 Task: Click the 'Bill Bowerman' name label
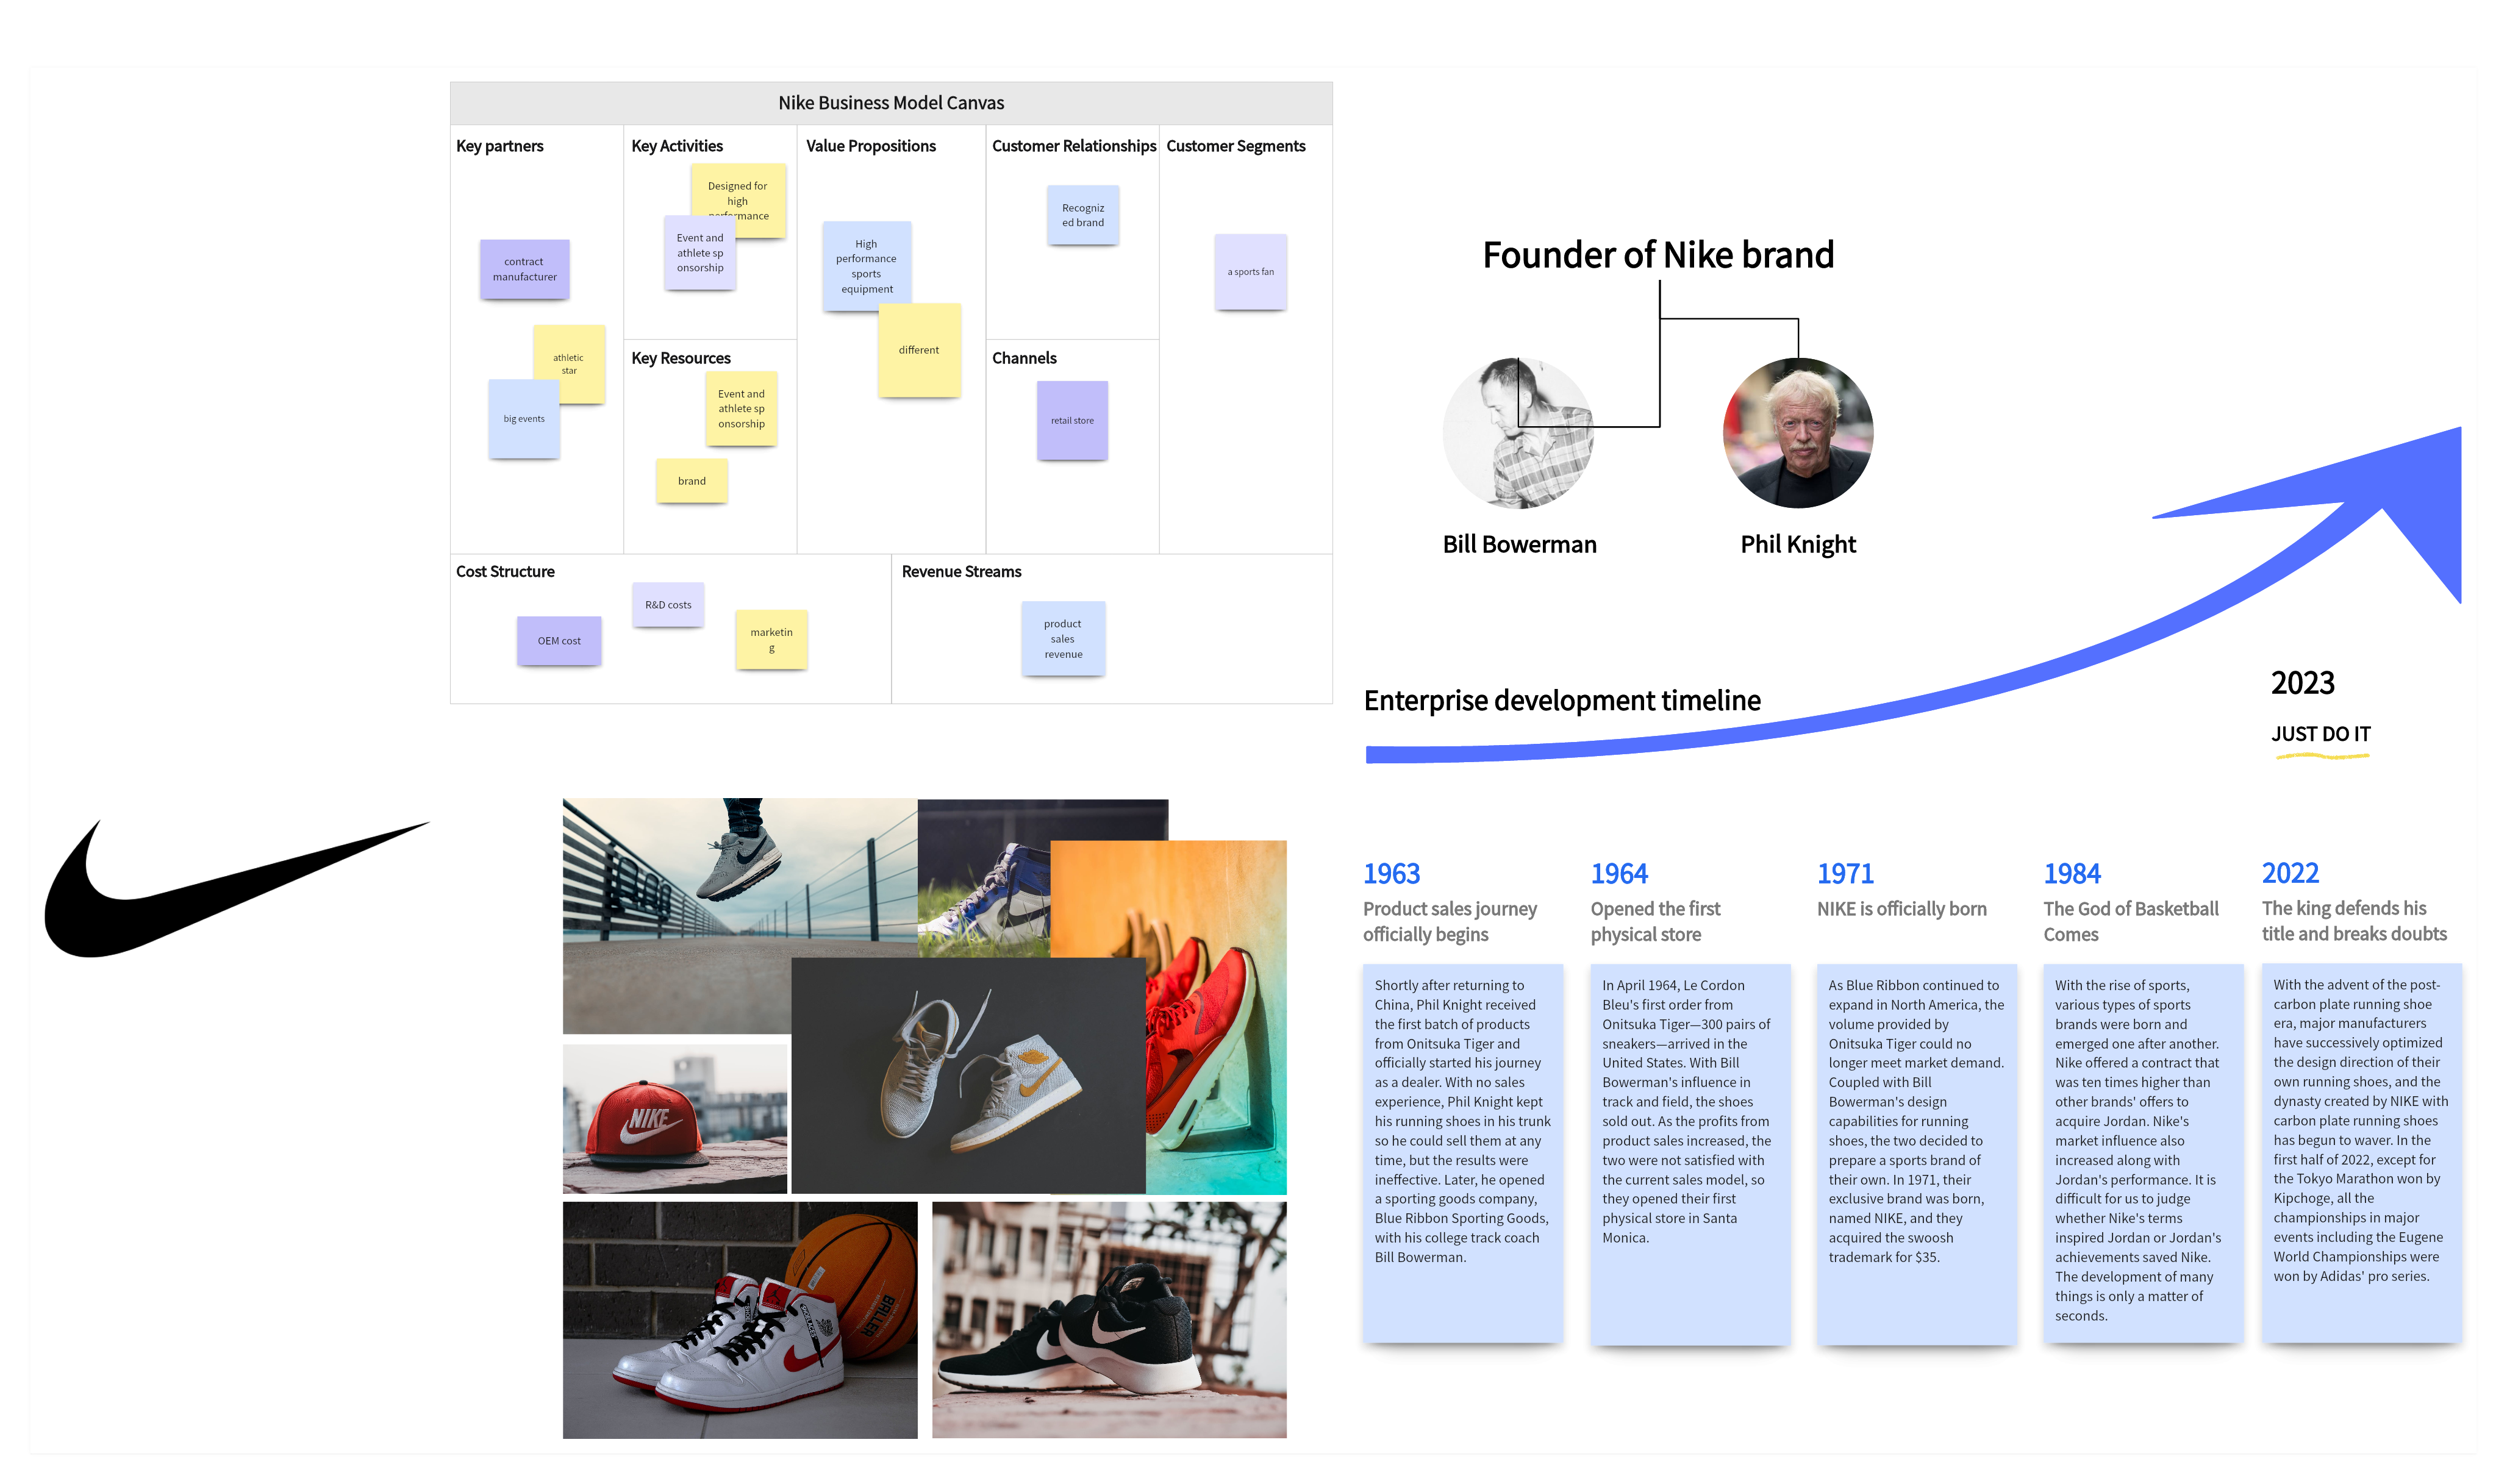[1519, 545]
